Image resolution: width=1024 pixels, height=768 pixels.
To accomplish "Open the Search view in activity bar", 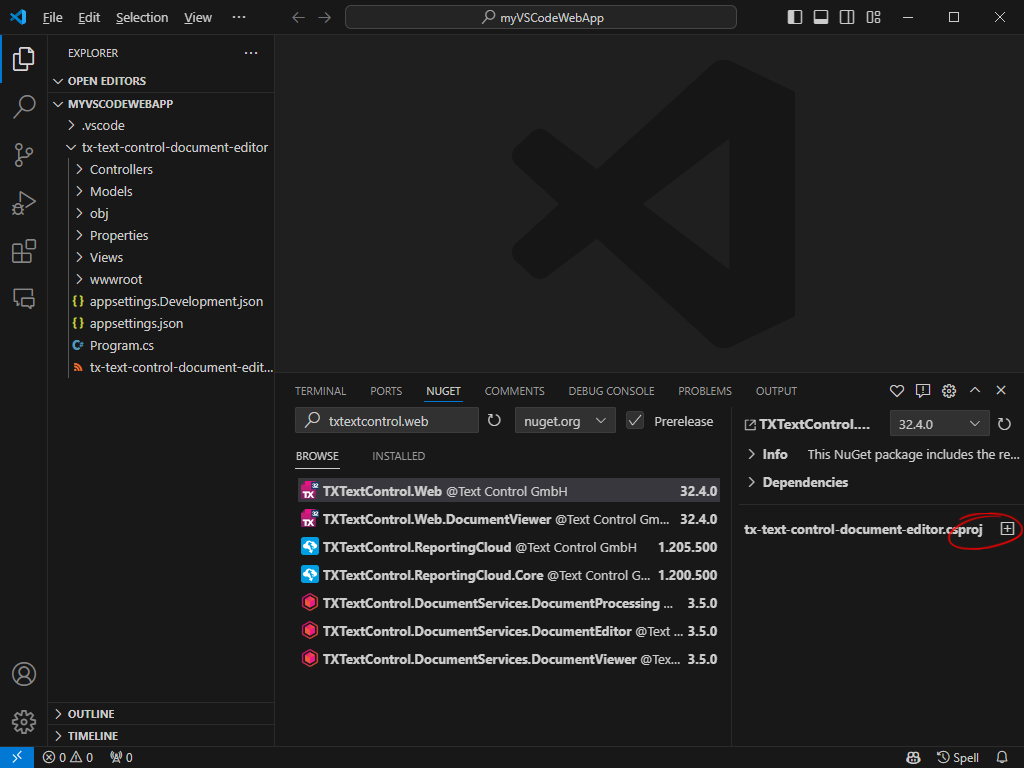I will click(x=24, y=106).
